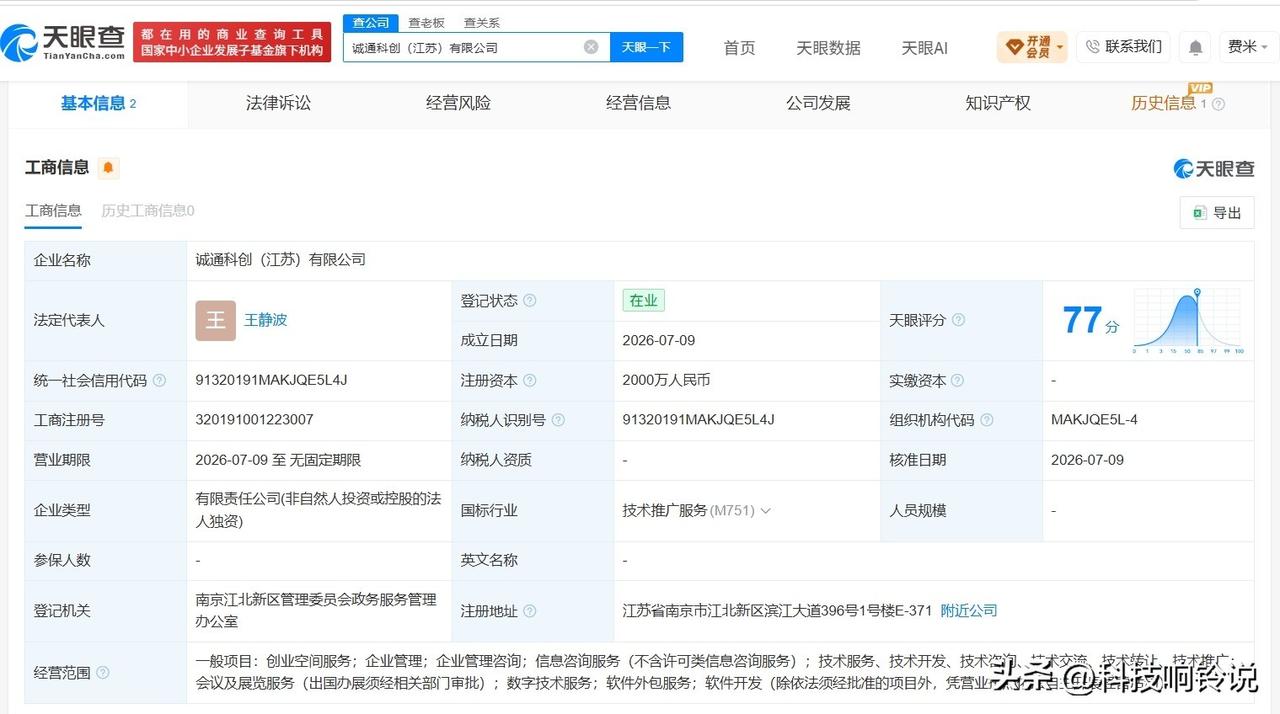Open 天眼AI in top navigation

click(924, 48)
